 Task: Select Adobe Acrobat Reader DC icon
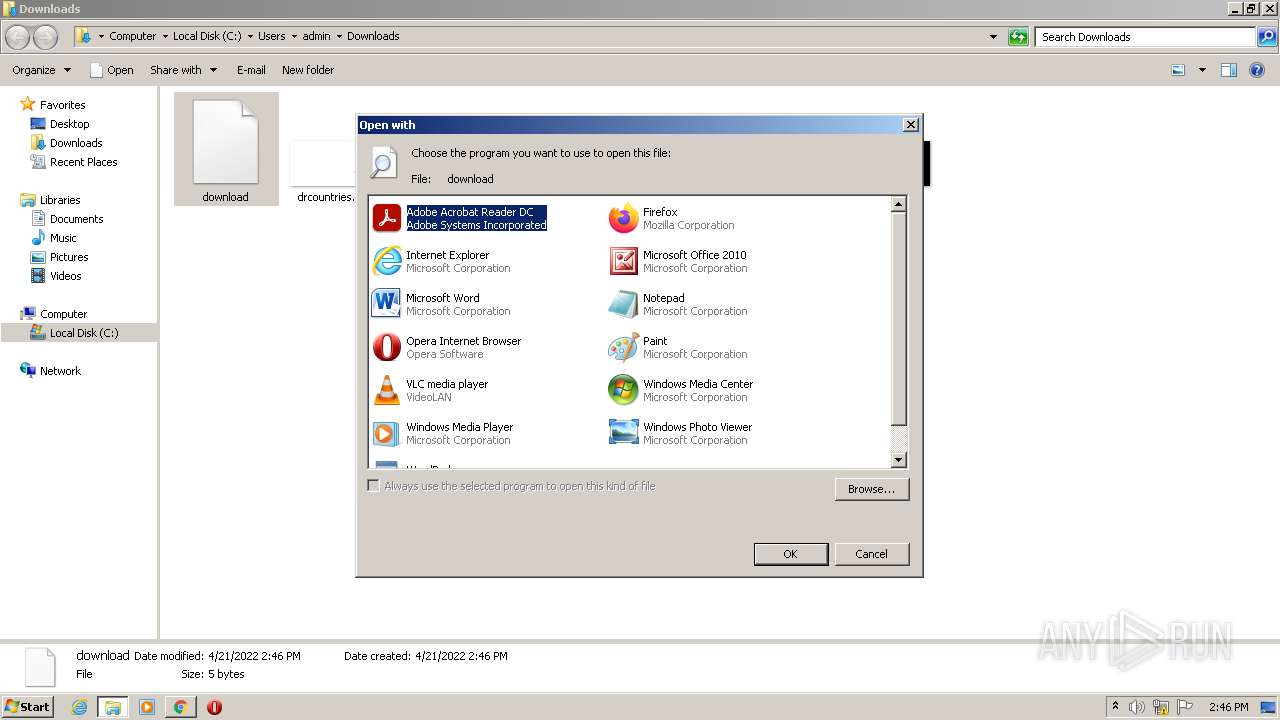386,218
